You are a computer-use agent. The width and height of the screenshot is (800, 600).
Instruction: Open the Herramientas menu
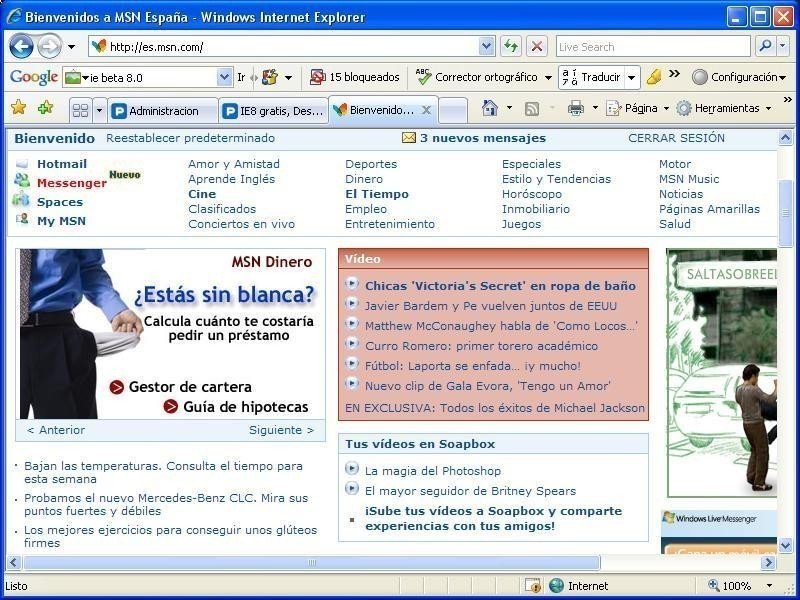pos(723,108)
